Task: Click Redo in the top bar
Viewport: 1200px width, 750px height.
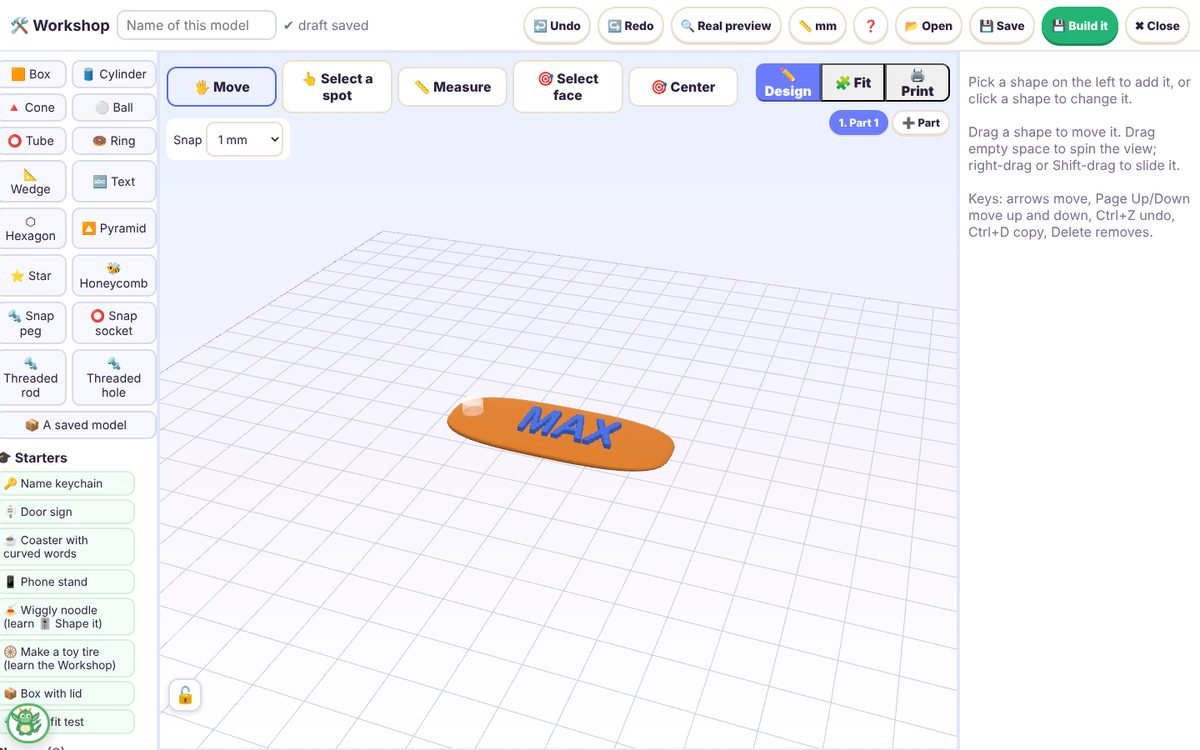Action: [x=631, y=26]
